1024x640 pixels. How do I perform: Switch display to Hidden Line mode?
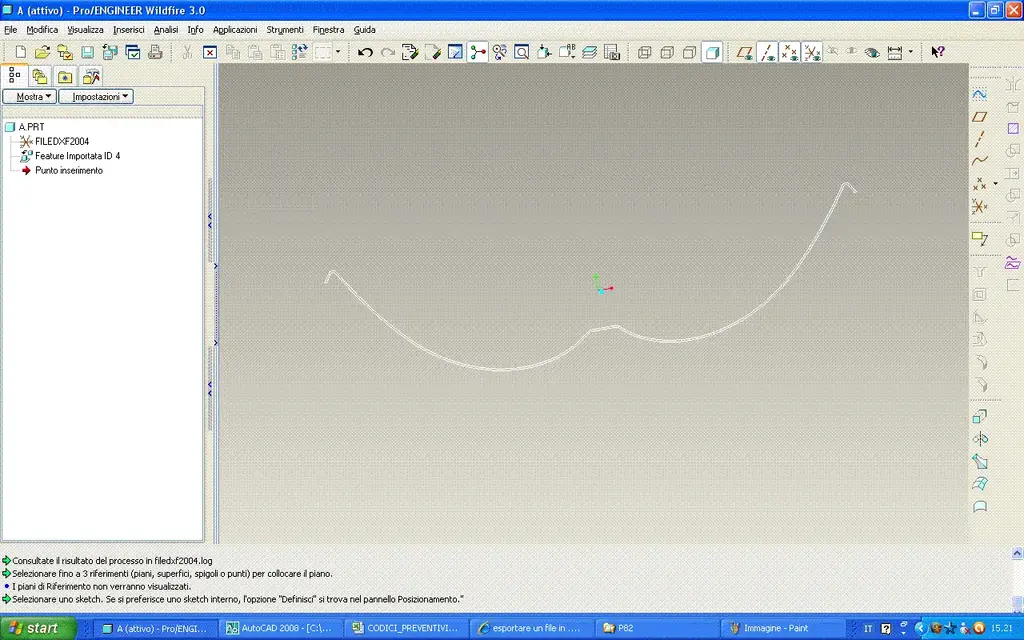667,52
